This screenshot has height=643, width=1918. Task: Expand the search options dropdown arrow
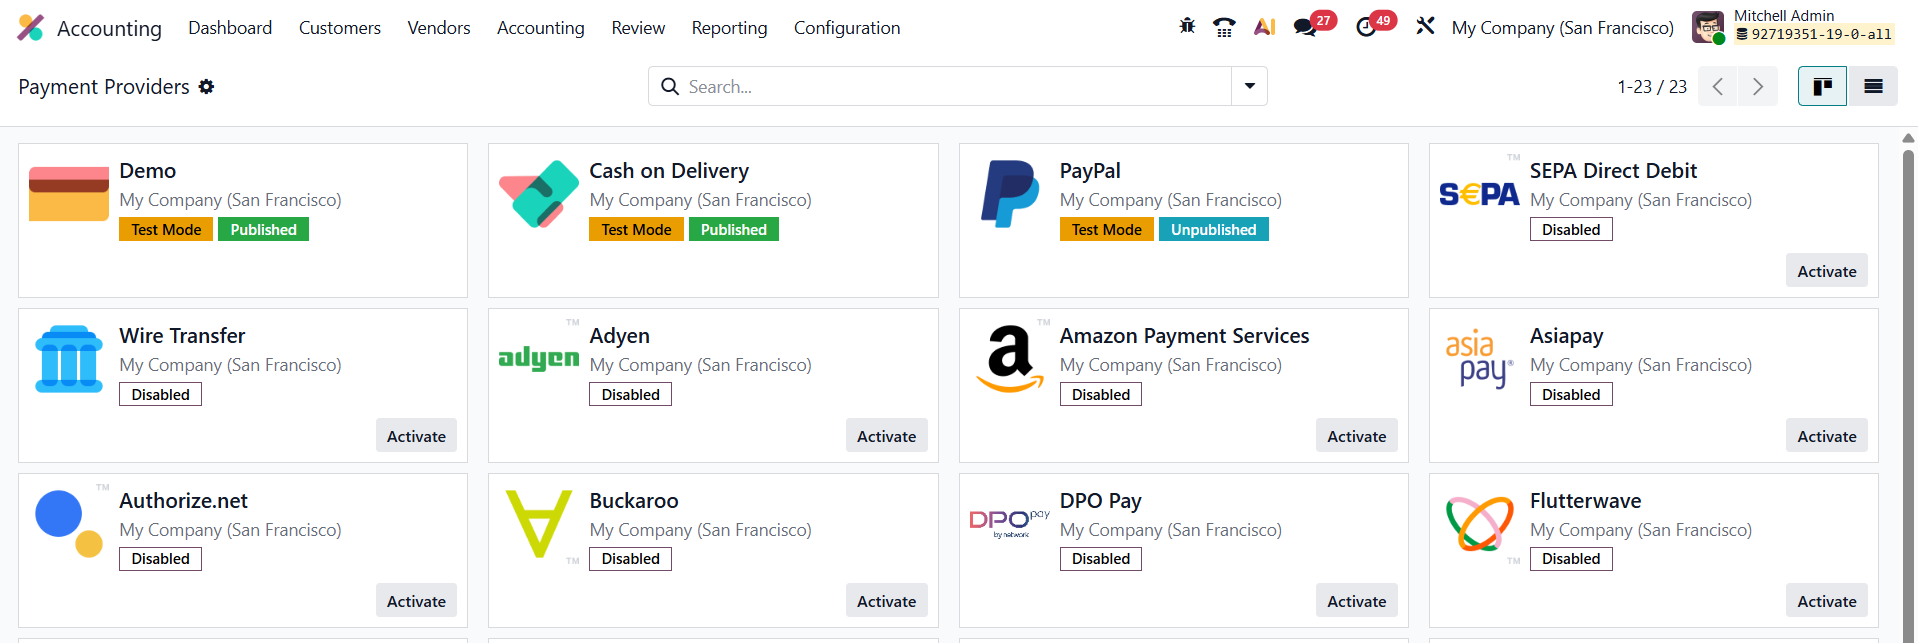[1249, 87]
